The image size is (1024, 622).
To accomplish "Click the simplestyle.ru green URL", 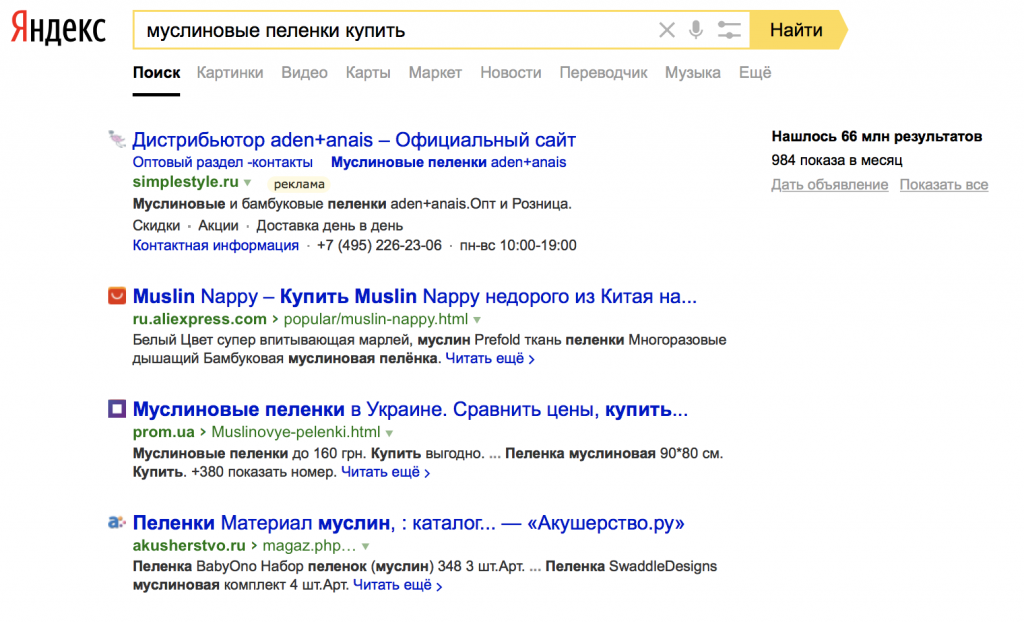I will [185, 182].
